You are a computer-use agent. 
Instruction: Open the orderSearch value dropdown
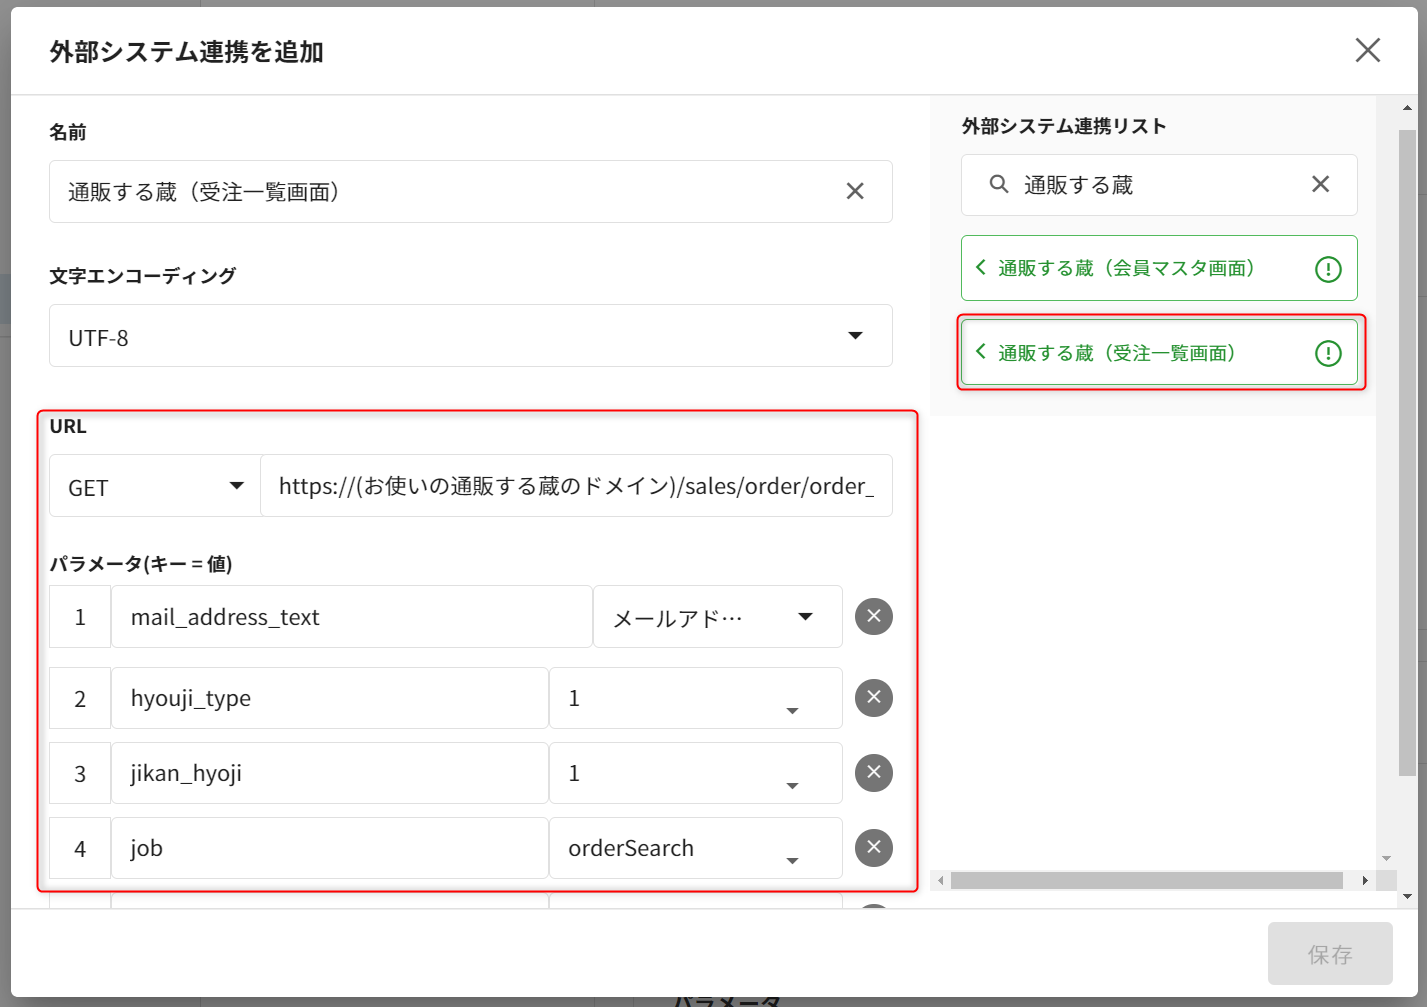792,860
